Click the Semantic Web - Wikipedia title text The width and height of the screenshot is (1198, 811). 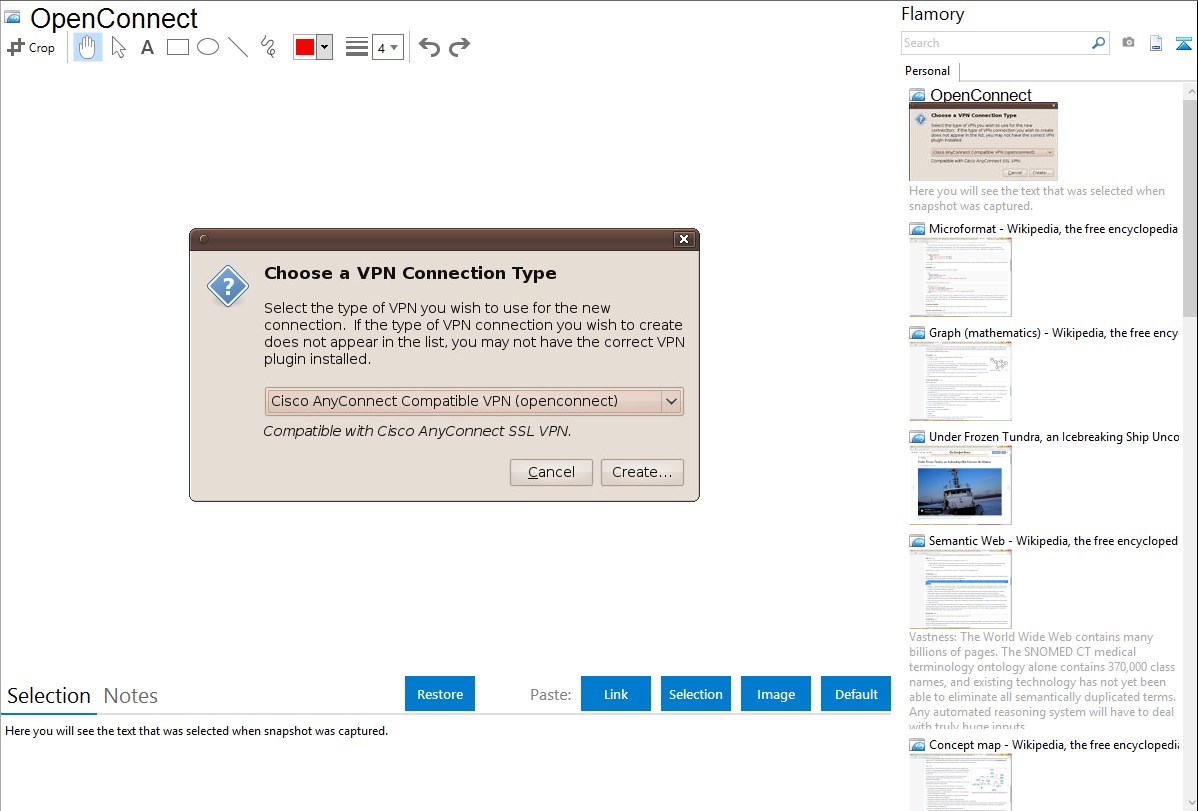(x=1053, y=540)
